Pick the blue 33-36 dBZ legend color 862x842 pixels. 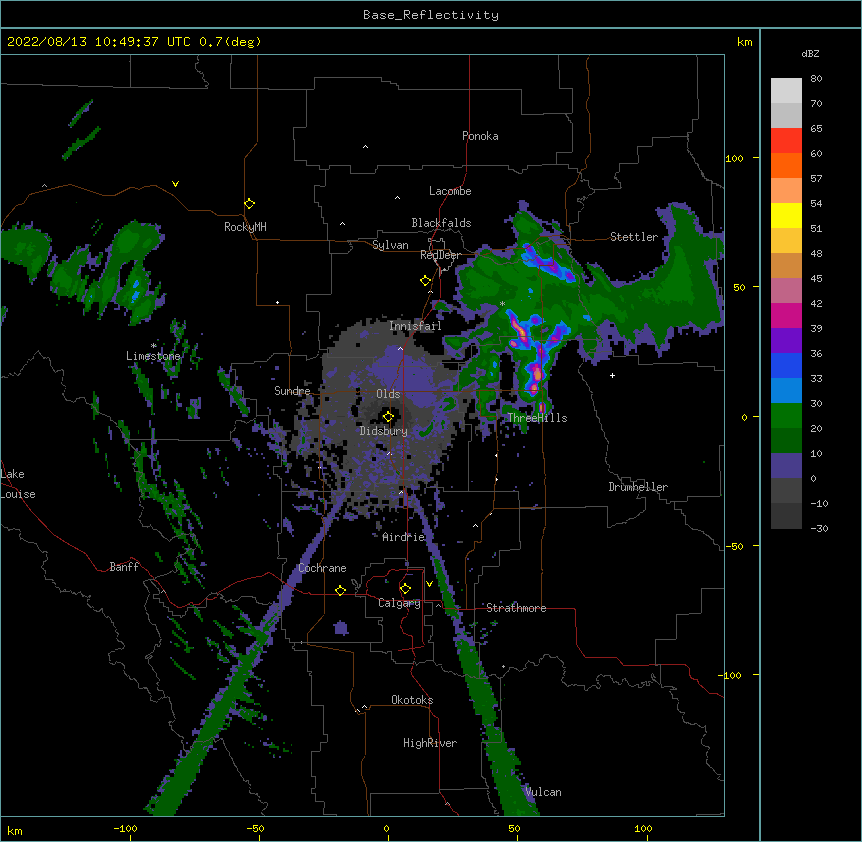[x=786, y=365]
